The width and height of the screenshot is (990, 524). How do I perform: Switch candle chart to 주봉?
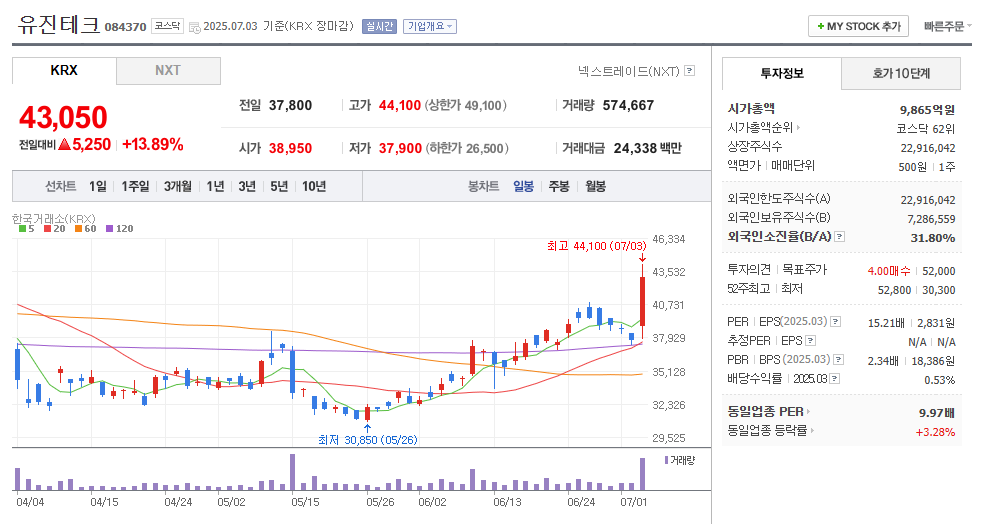(x=559, y=186)
